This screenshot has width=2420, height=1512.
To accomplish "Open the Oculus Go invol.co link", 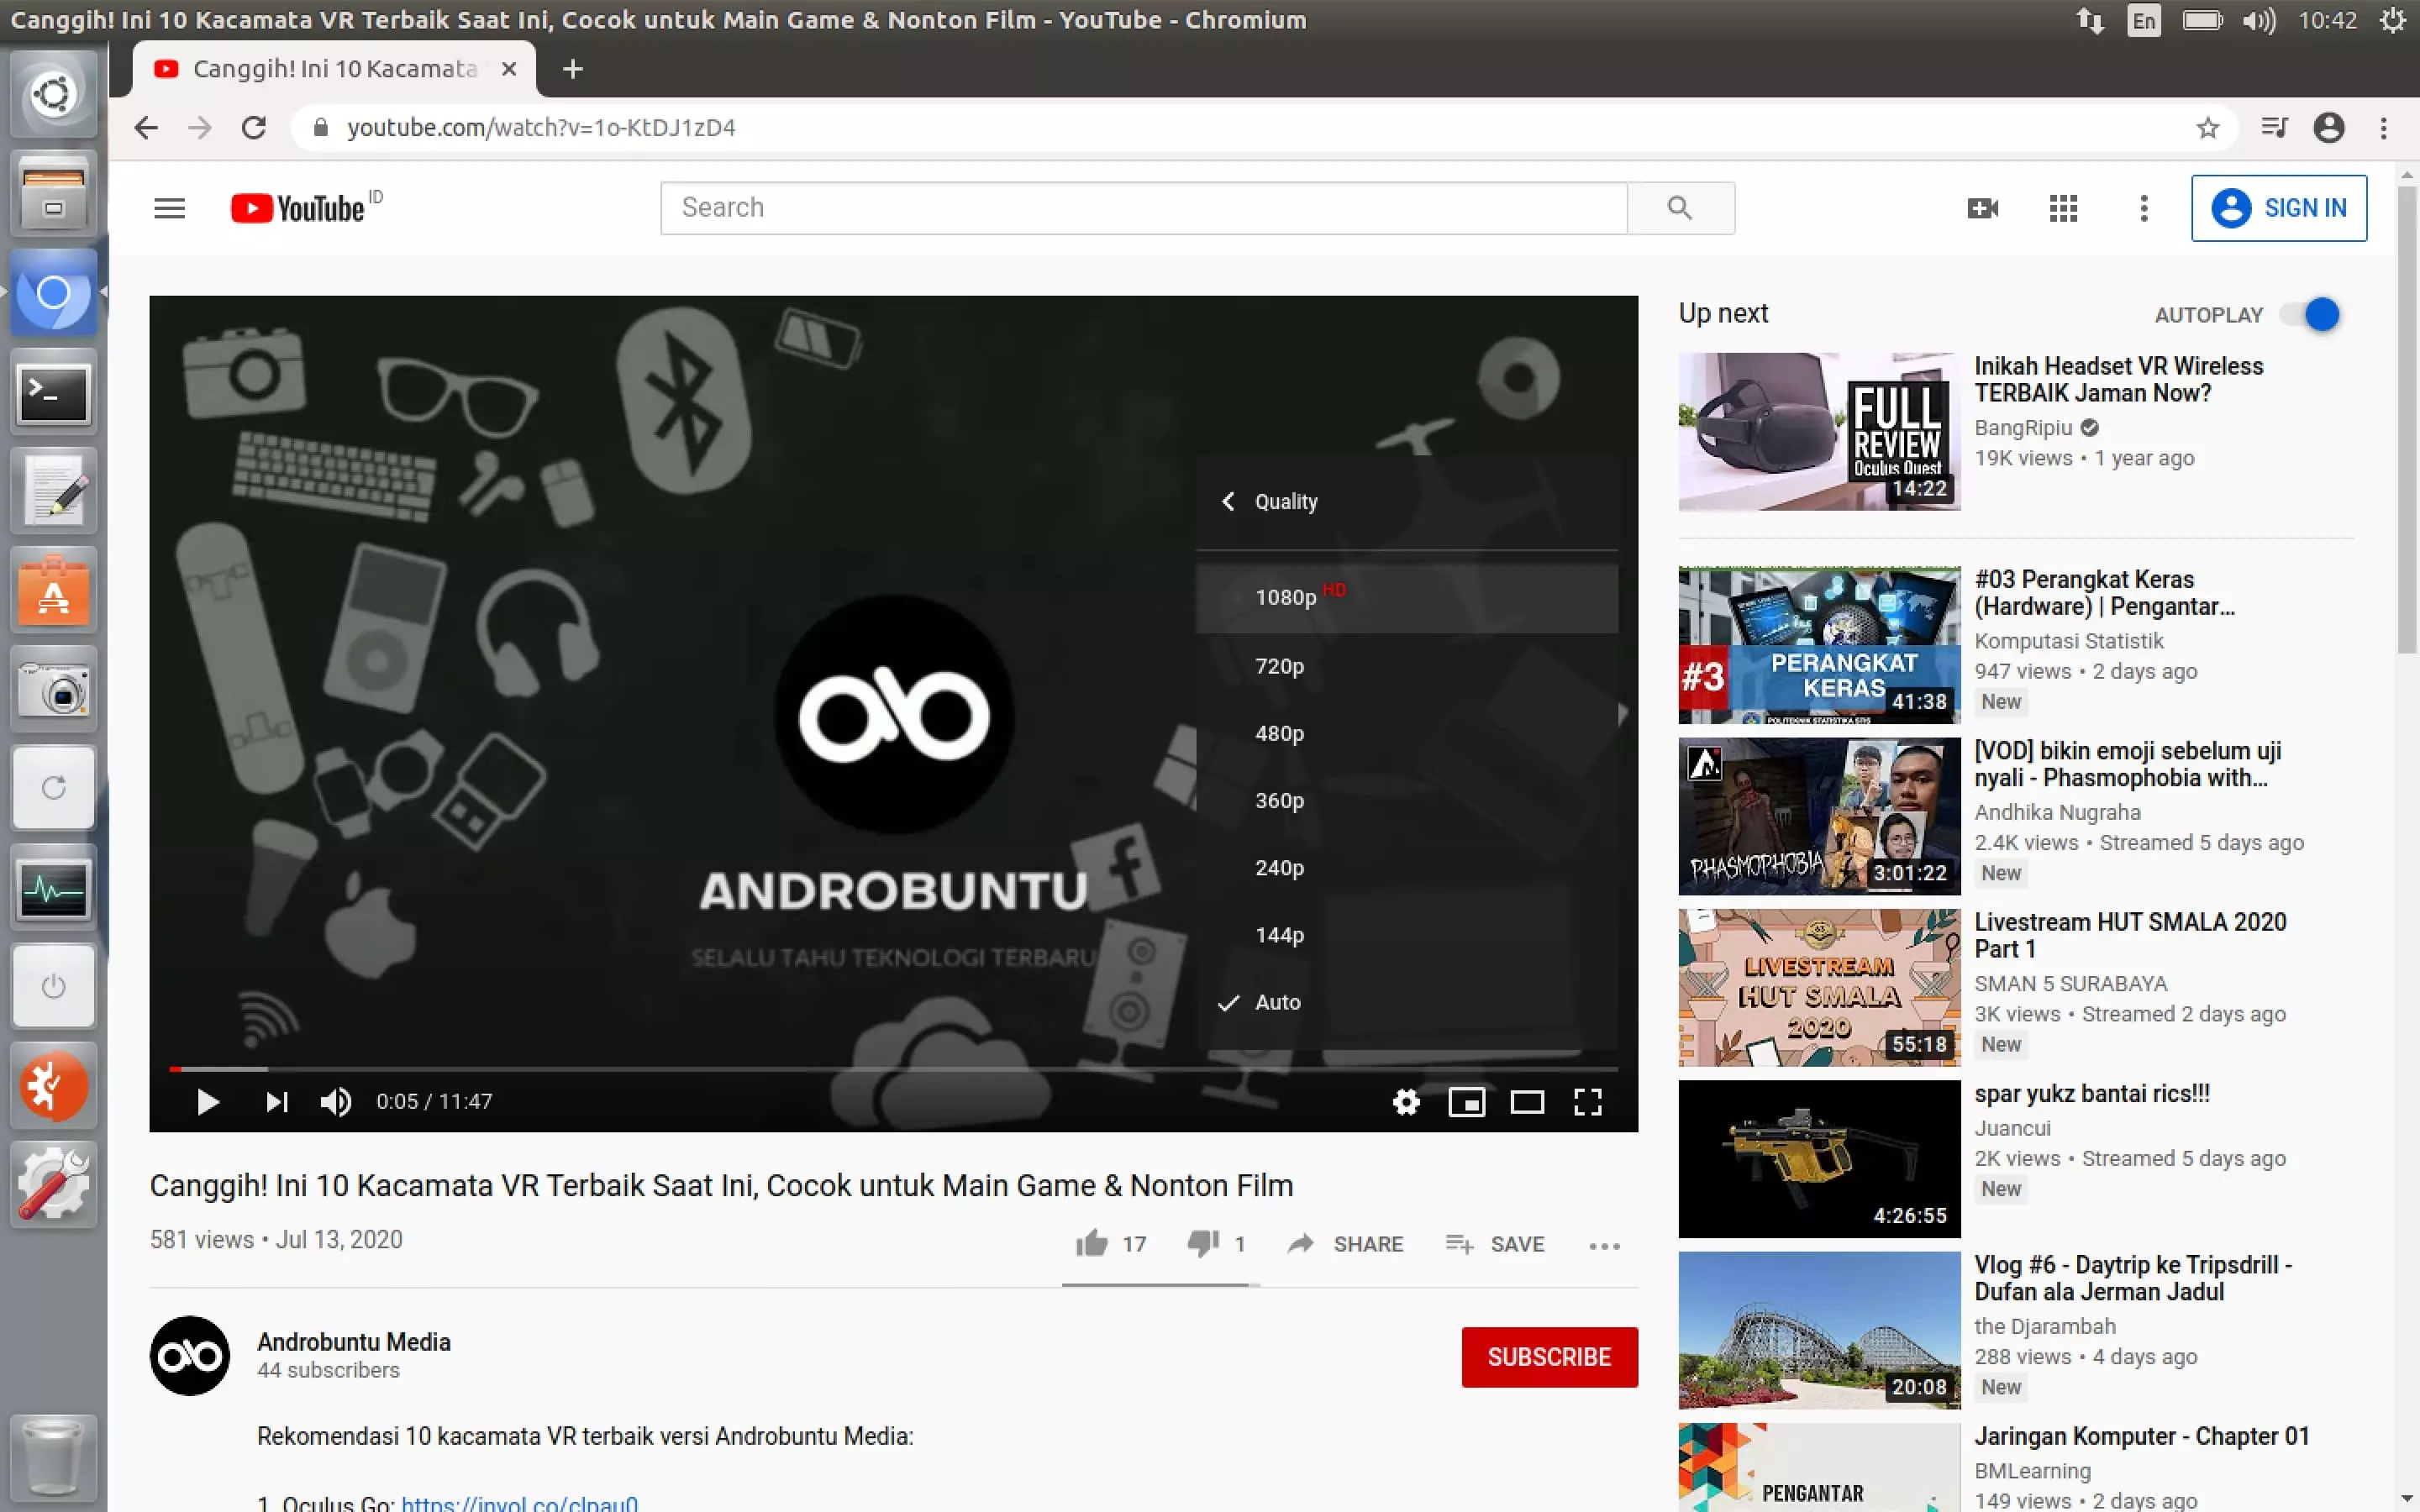I will pos(520,1500).
